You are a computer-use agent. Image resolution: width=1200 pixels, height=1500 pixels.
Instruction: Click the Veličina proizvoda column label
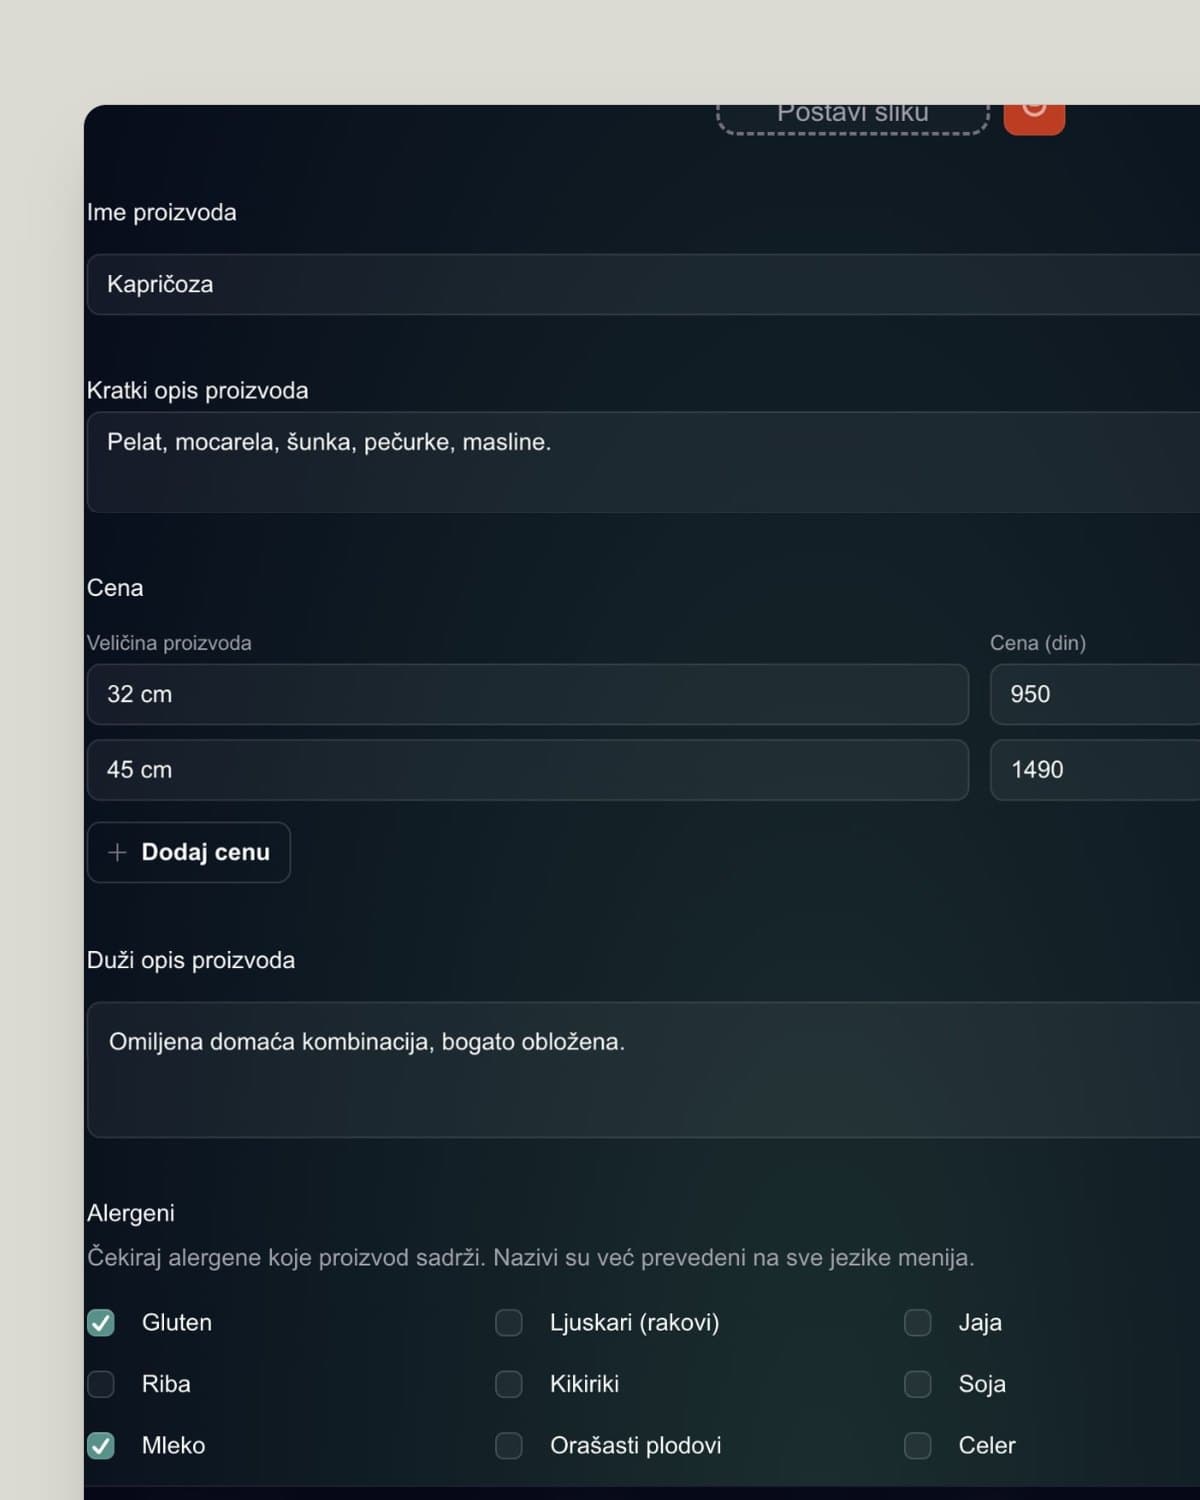tap(169, 643)
